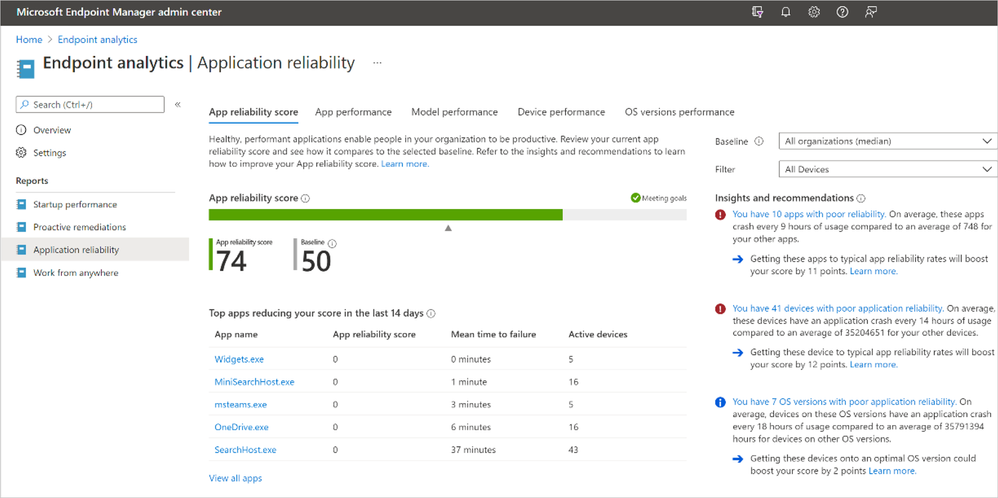Open Work from anywhere report

pyautogui.click(x=76, y=273)
